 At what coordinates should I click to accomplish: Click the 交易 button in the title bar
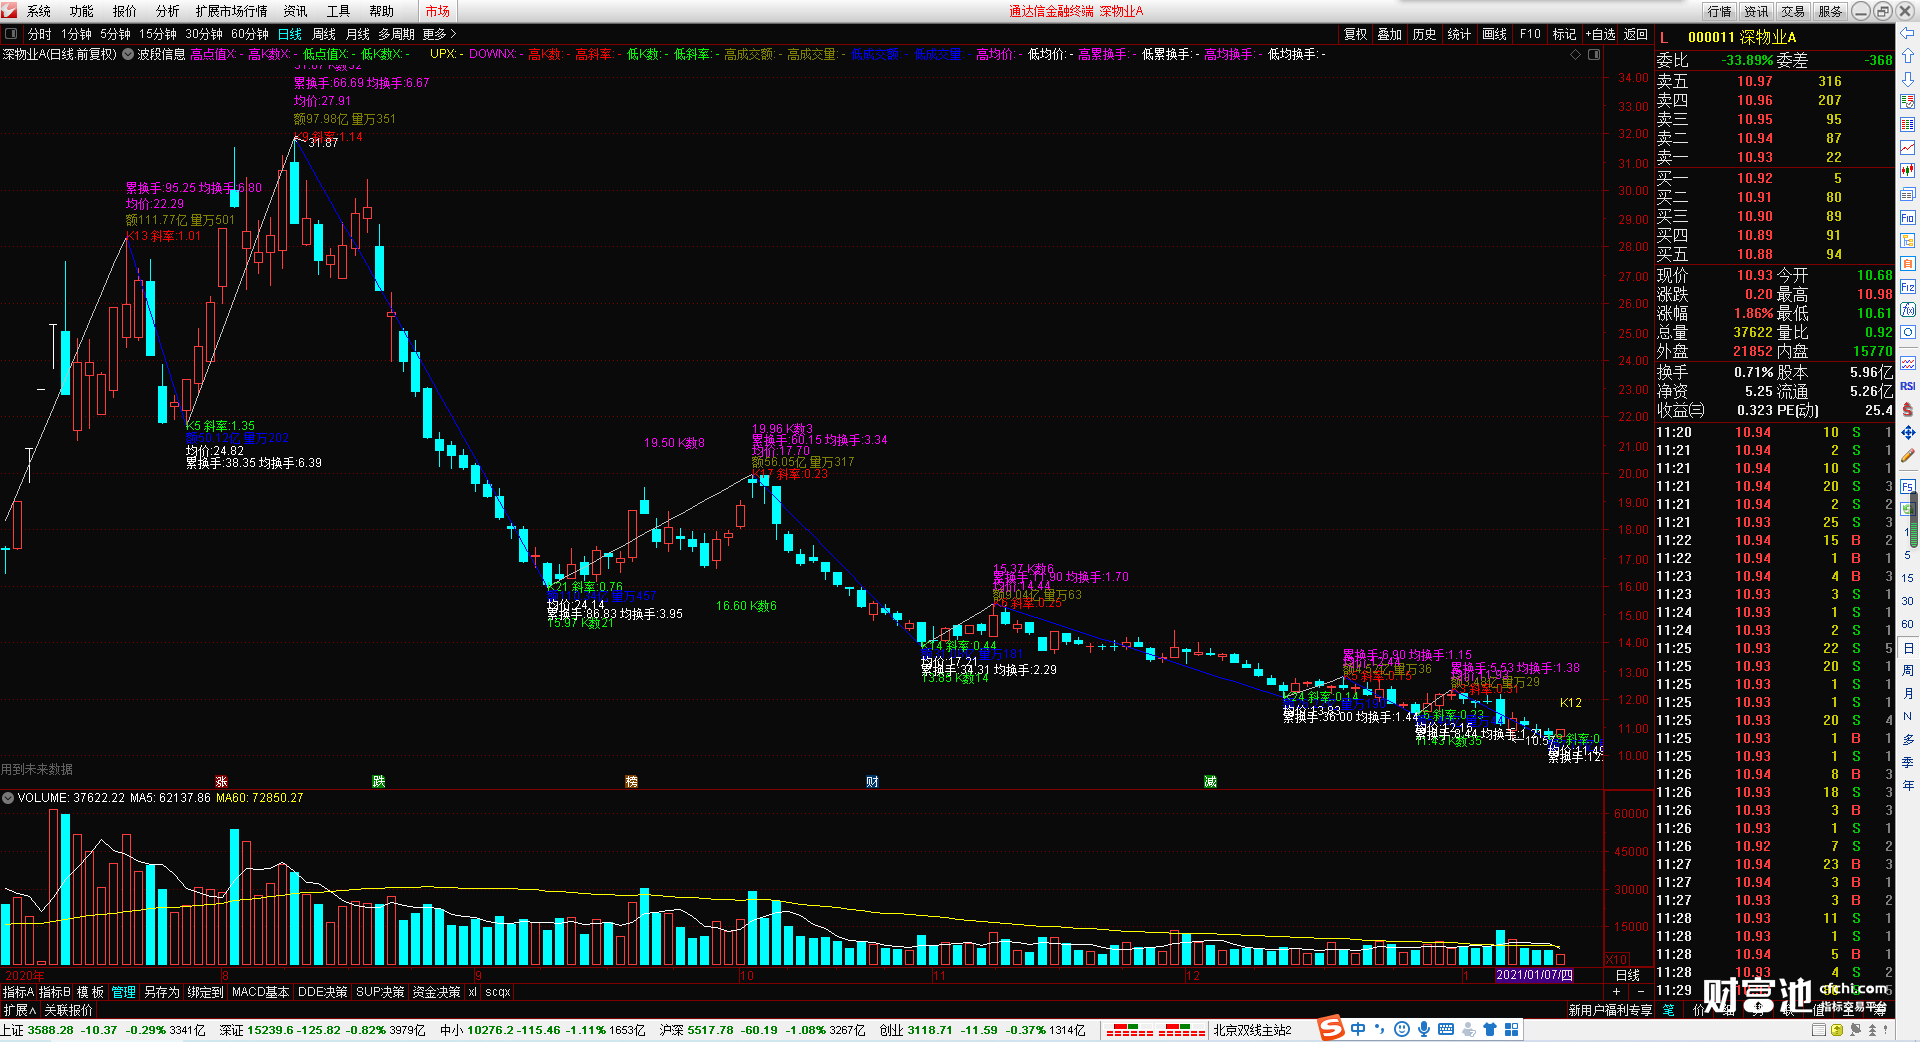[x=1794, y=11]
